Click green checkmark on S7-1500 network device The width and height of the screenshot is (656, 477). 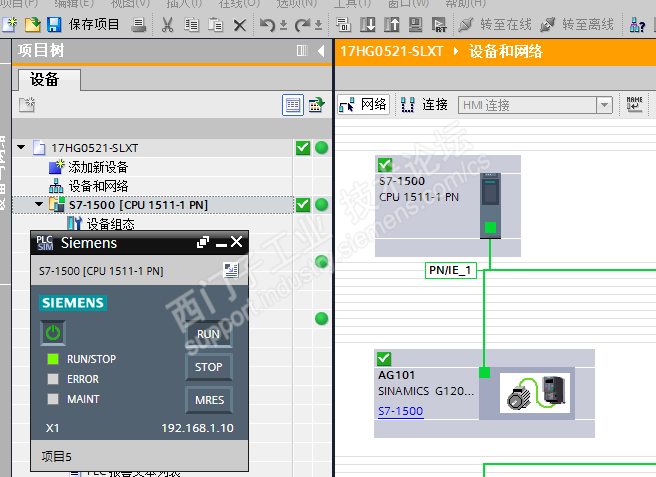[x=385, y=165]
